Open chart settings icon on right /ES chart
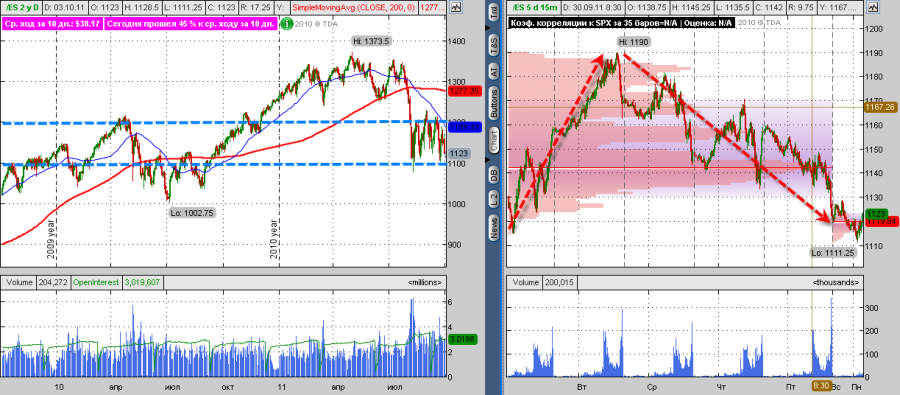Screen dimensions: 900x395 (x=874, y=8)
